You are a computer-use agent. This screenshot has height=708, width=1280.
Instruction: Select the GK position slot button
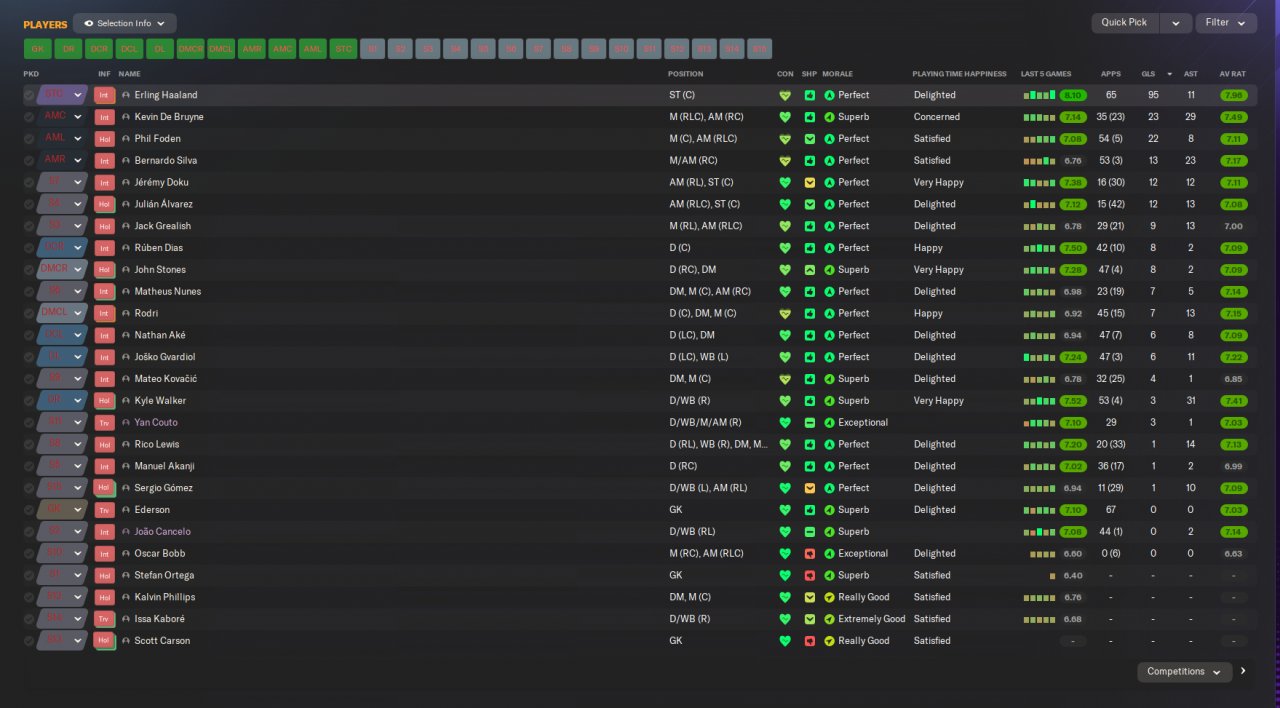pos(38,48)
